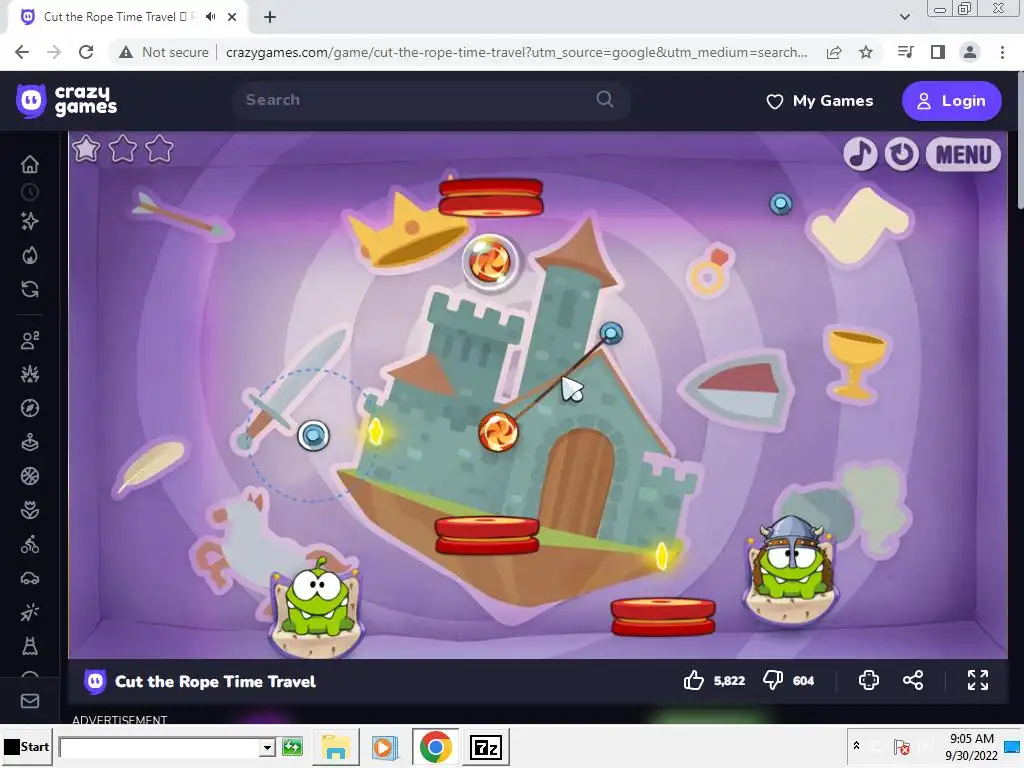Open bike category icon in sidebar
1024x768 pixels.
(30, 544)
